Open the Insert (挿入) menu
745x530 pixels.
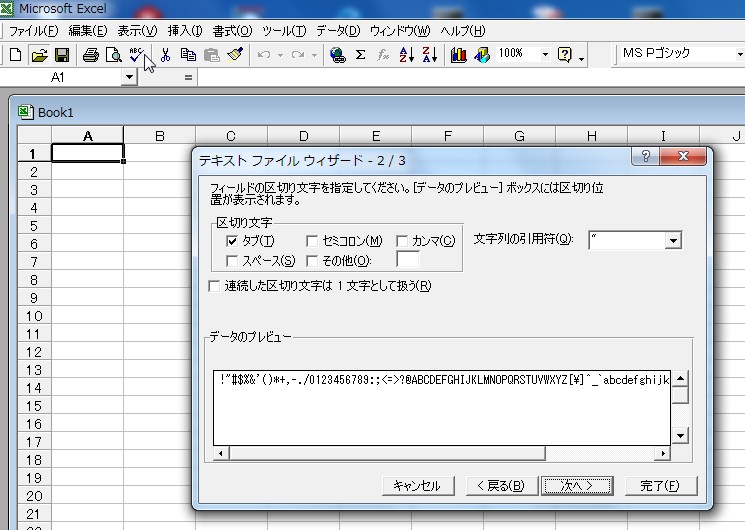tap(185, 31)
